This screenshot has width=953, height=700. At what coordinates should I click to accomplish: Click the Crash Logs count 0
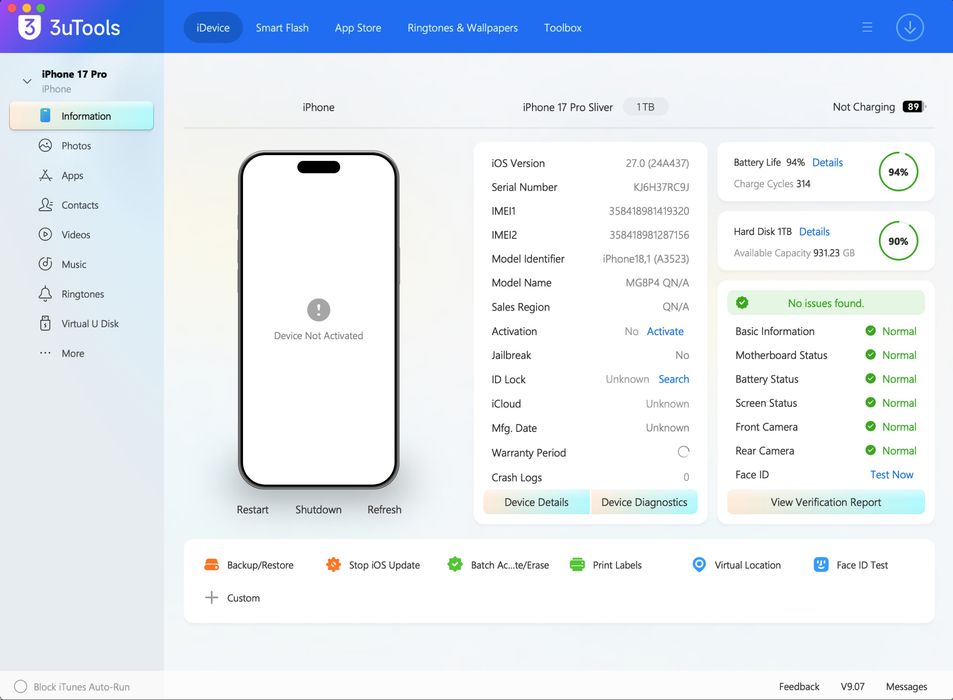(686, 477)
